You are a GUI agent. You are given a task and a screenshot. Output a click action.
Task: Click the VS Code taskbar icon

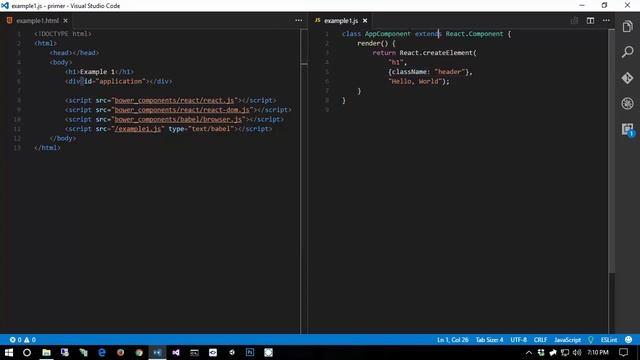tap(157, 352)
